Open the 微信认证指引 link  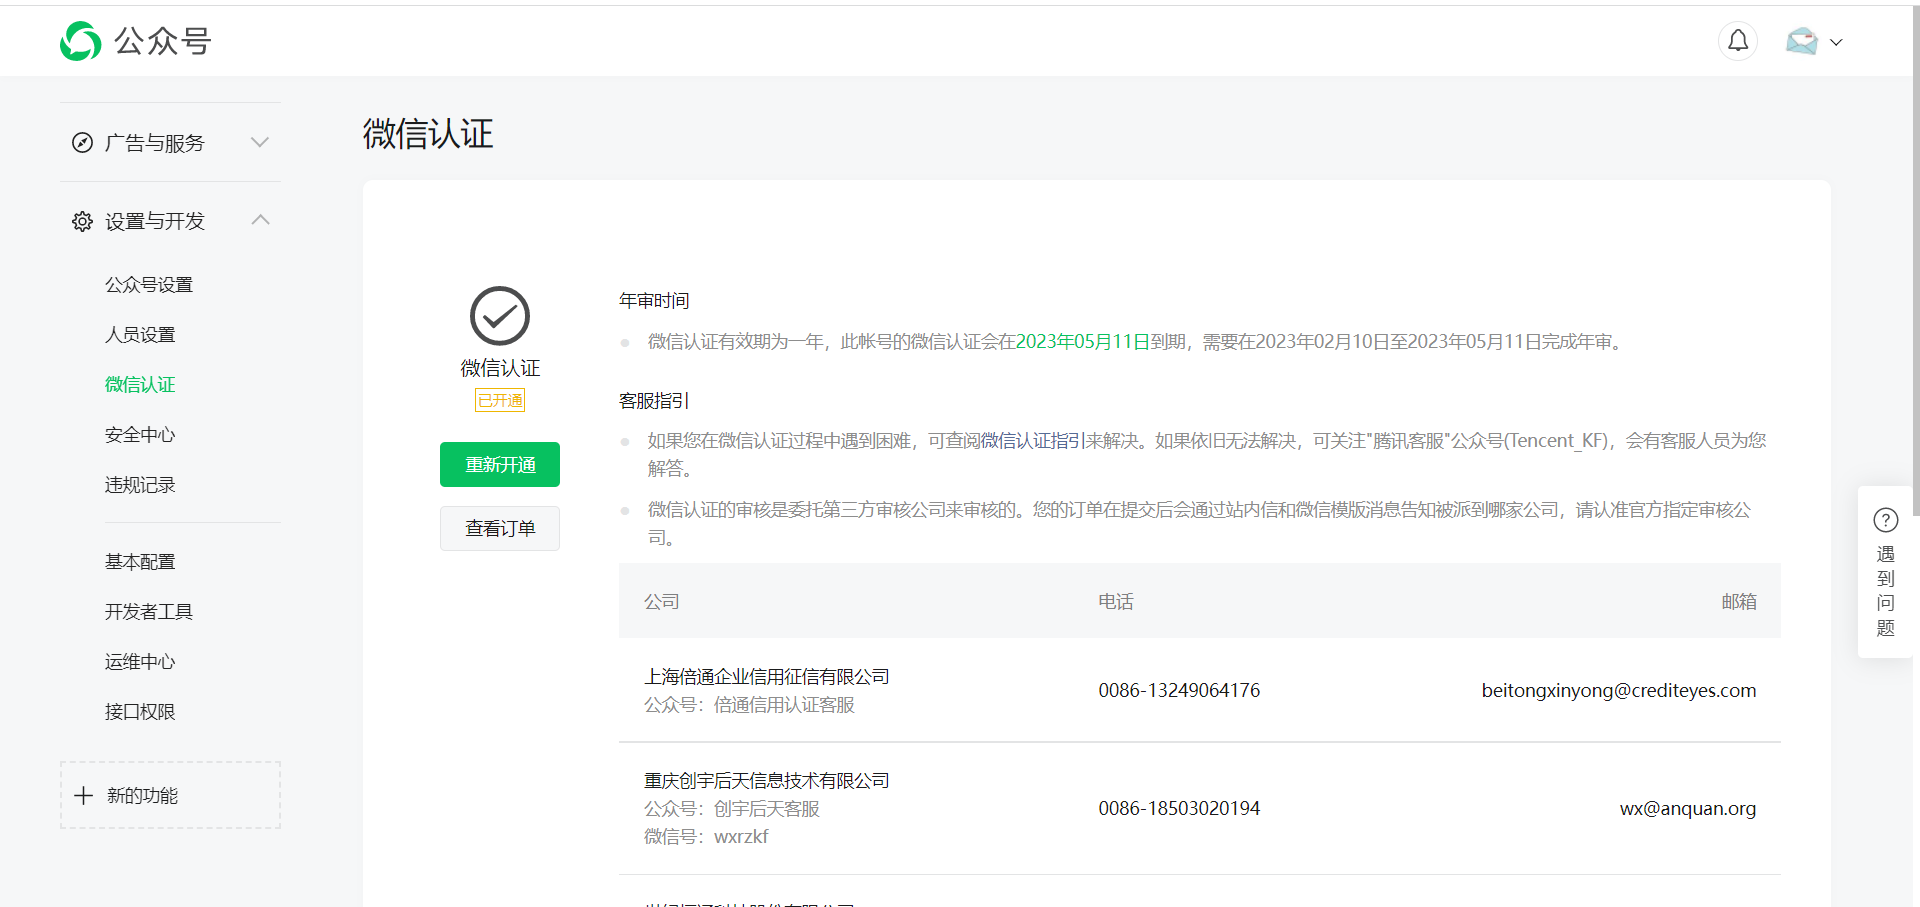(x=1033, y=441)
